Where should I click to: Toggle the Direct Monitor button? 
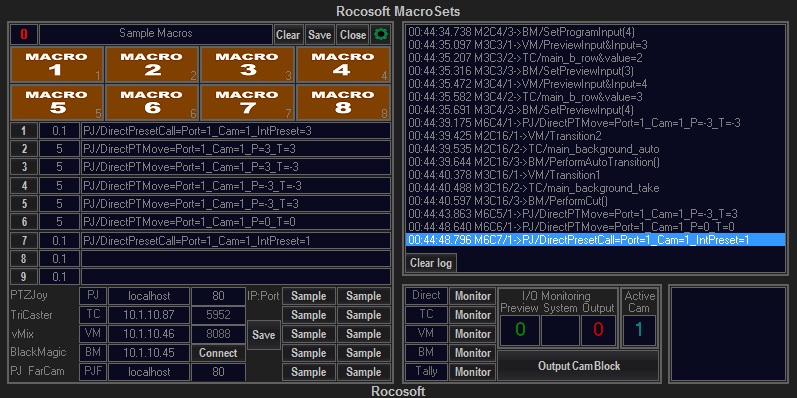coord(473,296)
